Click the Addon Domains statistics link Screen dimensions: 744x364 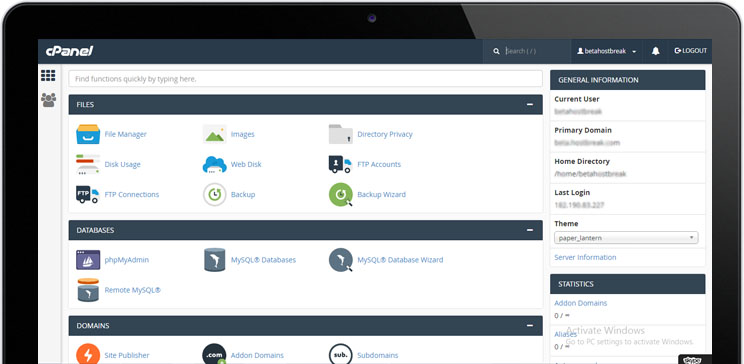[x=580, y=303]
